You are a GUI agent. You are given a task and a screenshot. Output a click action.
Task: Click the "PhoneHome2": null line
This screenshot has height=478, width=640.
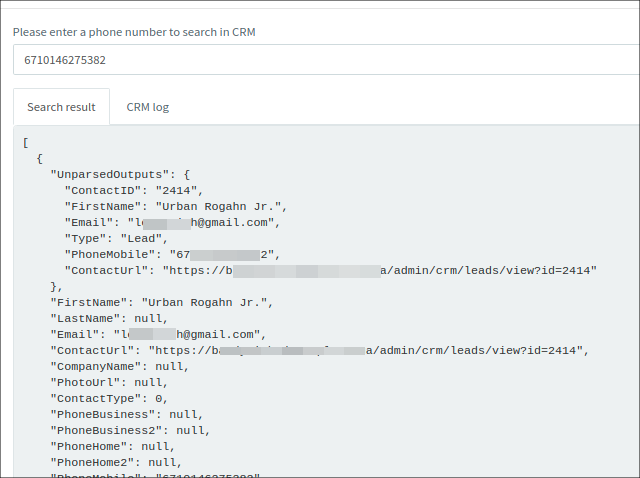pos(116,462)
